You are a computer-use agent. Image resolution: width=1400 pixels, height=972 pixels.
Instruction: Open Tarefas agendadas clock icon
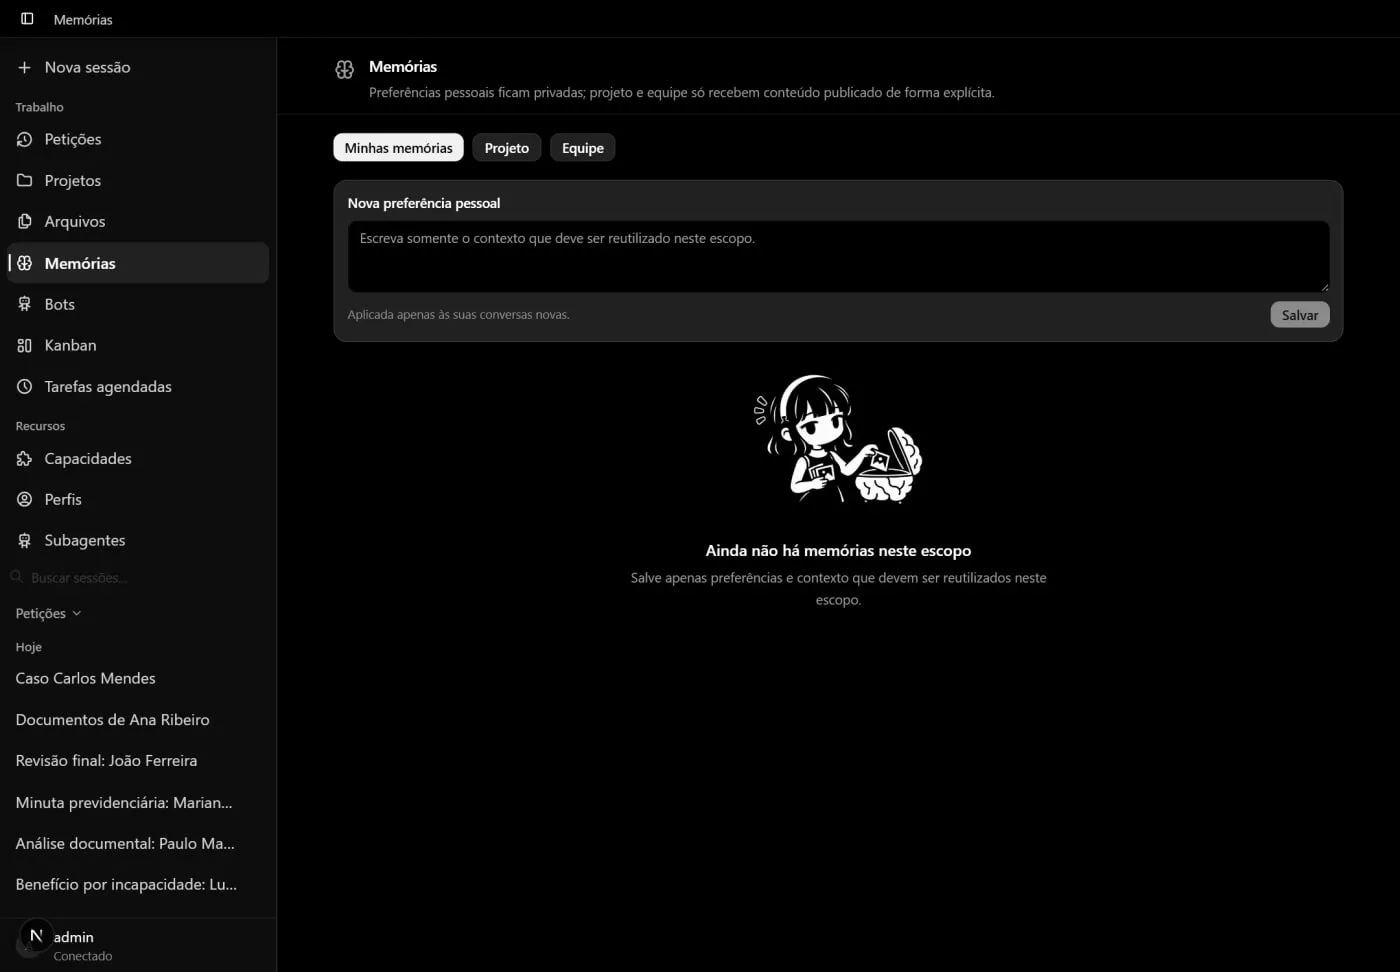tap(24, 386)
